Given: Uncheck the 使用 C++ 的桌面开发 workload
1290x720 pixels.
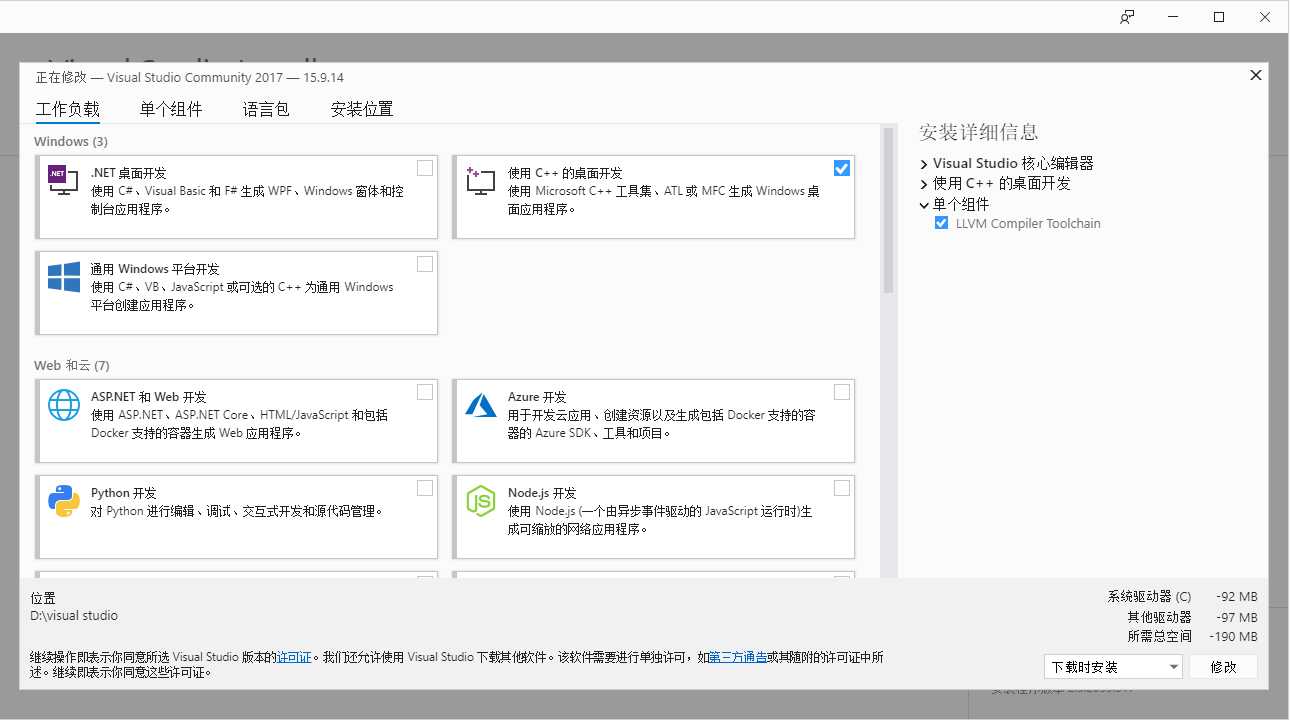Looking at the screenshot, I should (842, 168).
